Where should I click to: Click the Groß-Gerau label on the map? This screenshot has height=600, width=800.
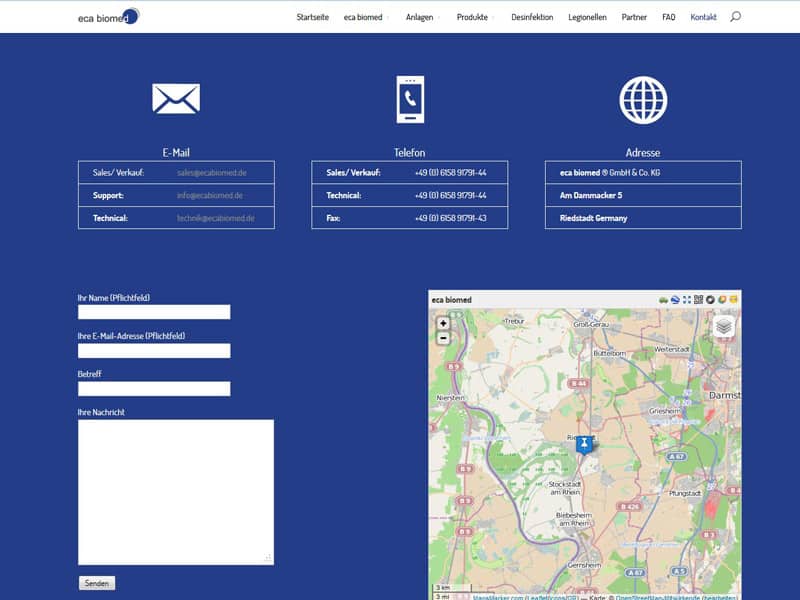pyautogui.click(x=591, y=324)
